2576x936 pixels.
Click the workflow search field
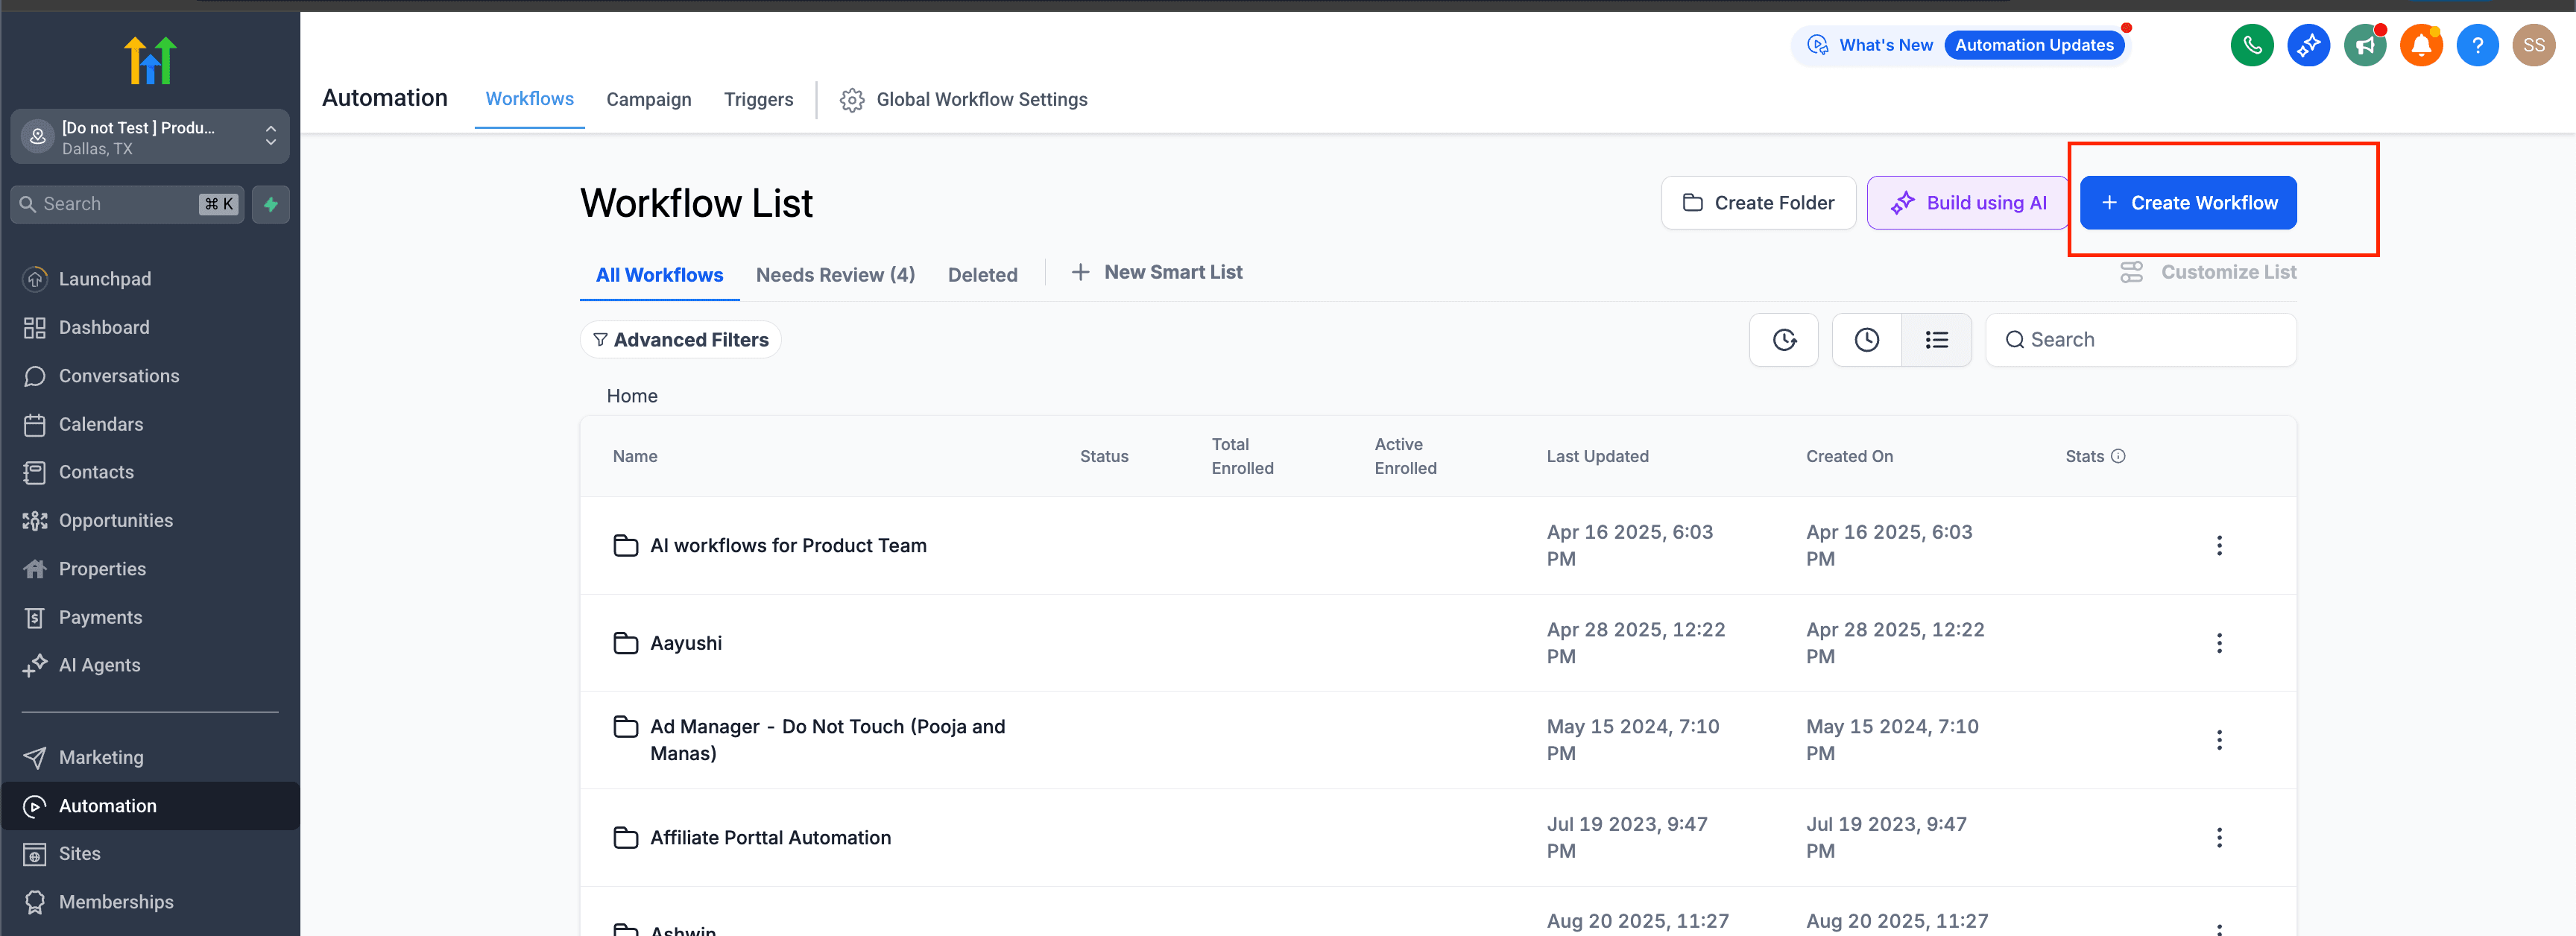[2140, 339]
